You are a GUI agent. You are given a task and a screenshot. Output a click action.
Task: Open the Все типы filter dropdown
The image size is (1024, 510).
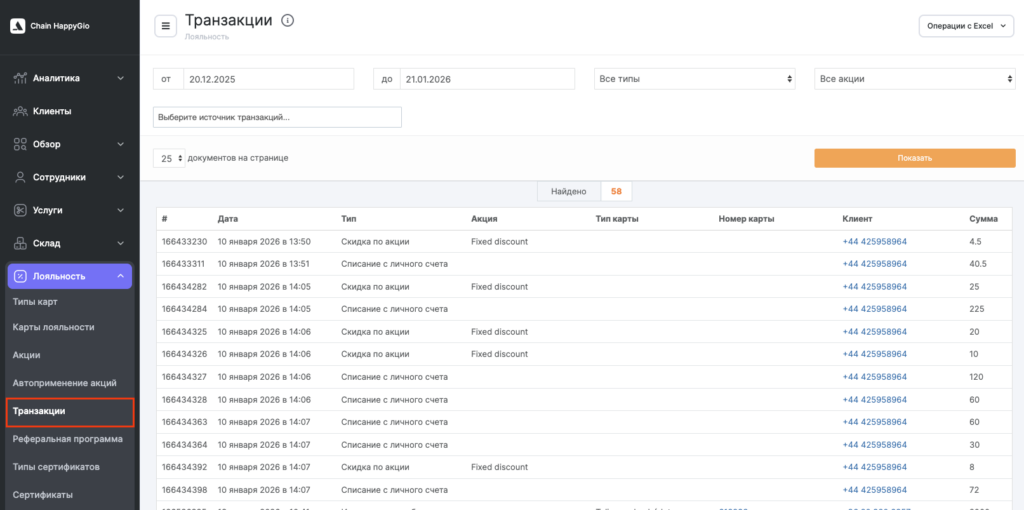tap(695, 79)
